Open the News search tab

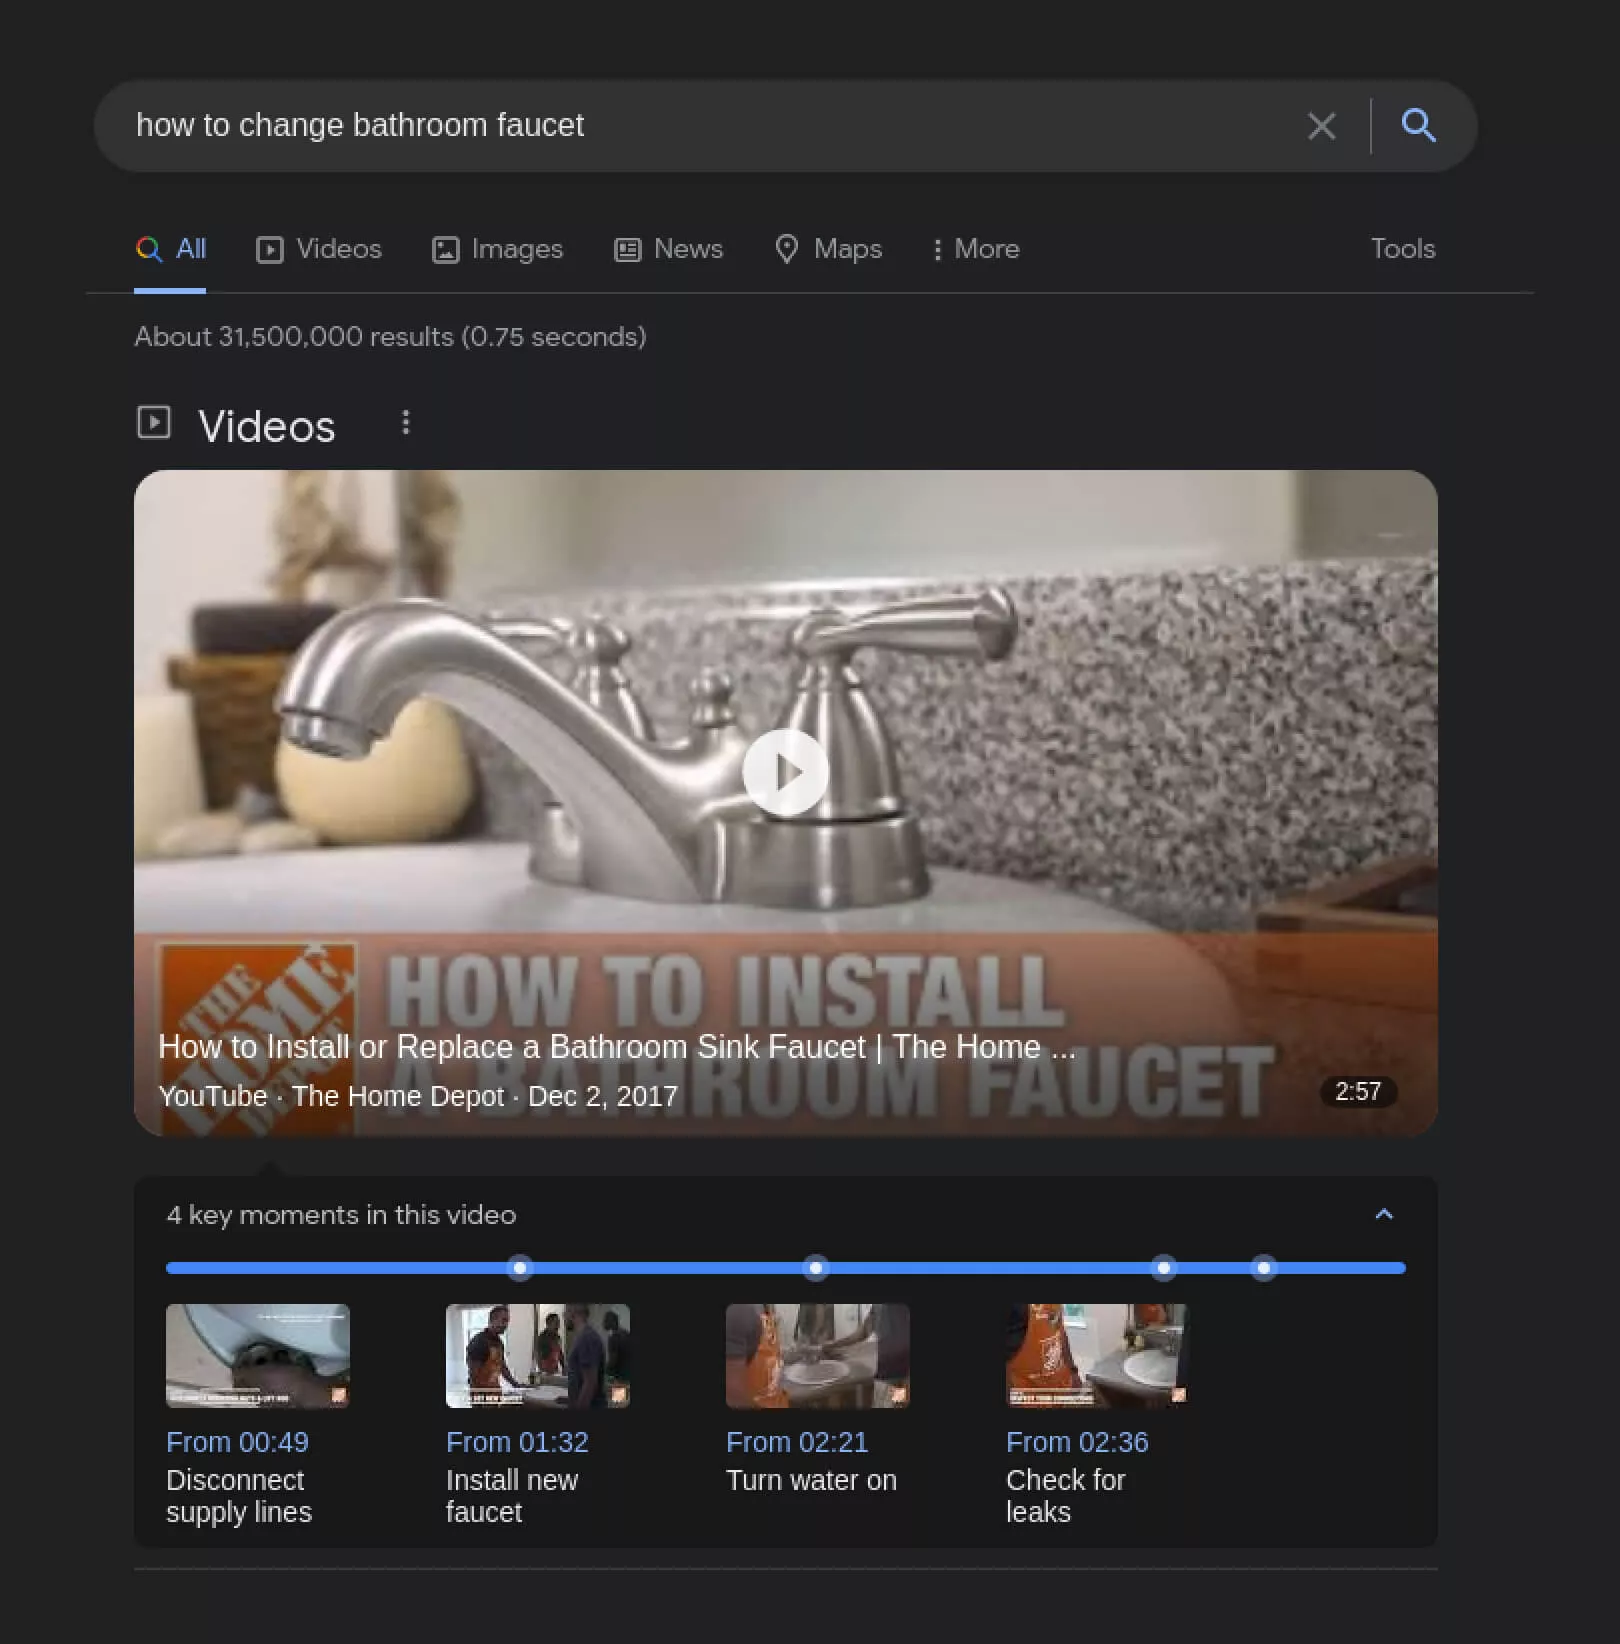click(668, 249)
